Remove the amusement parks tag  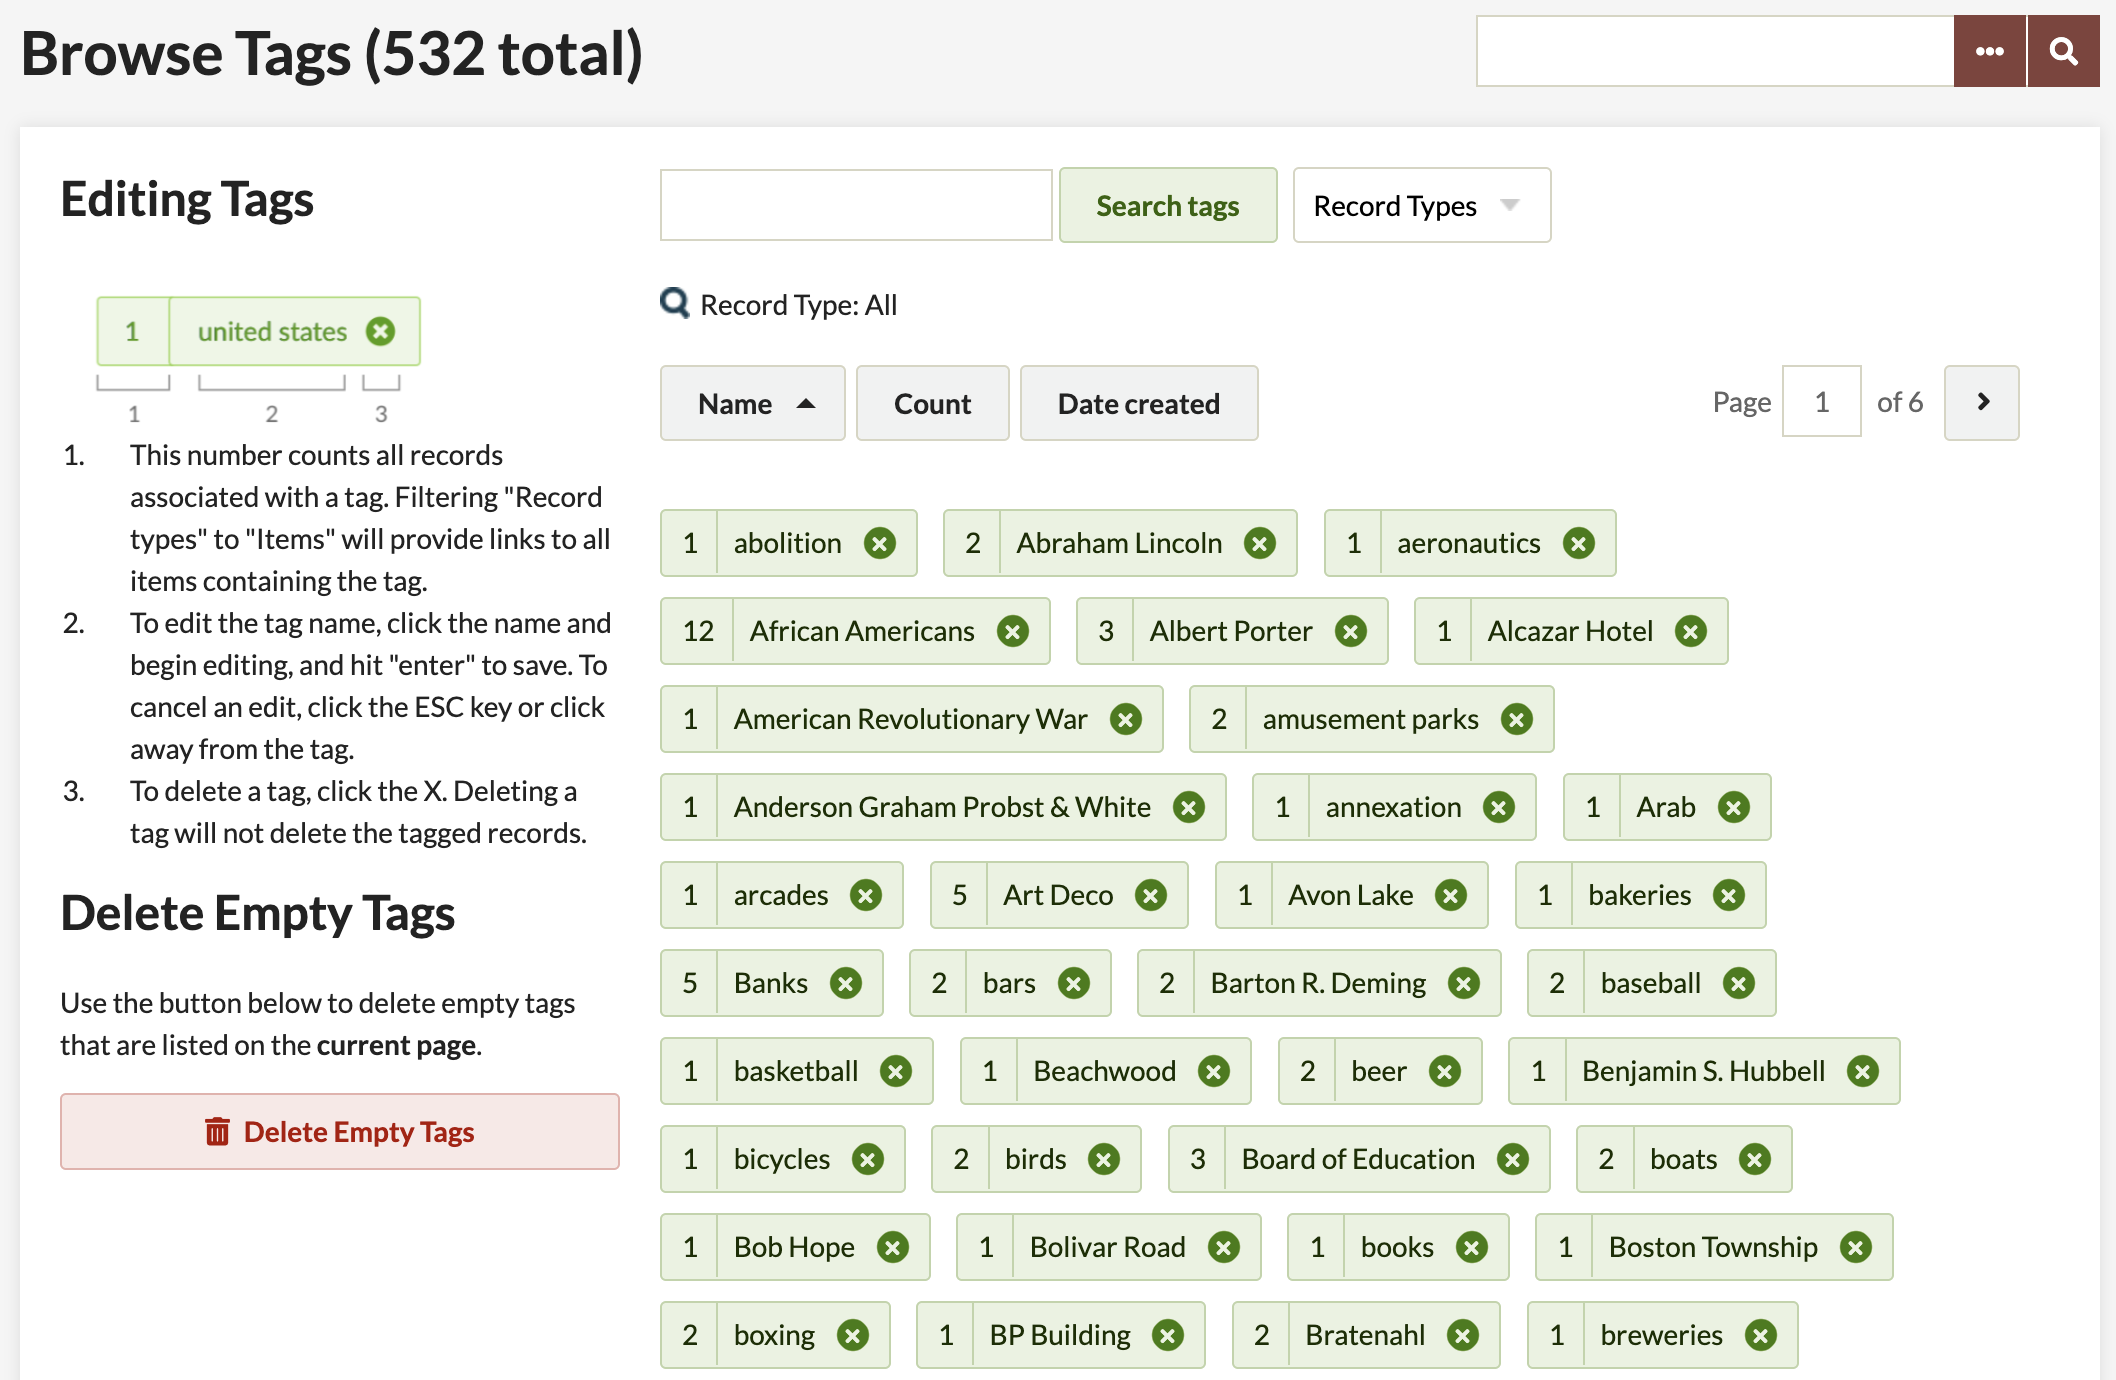(x=1517, y=719)
